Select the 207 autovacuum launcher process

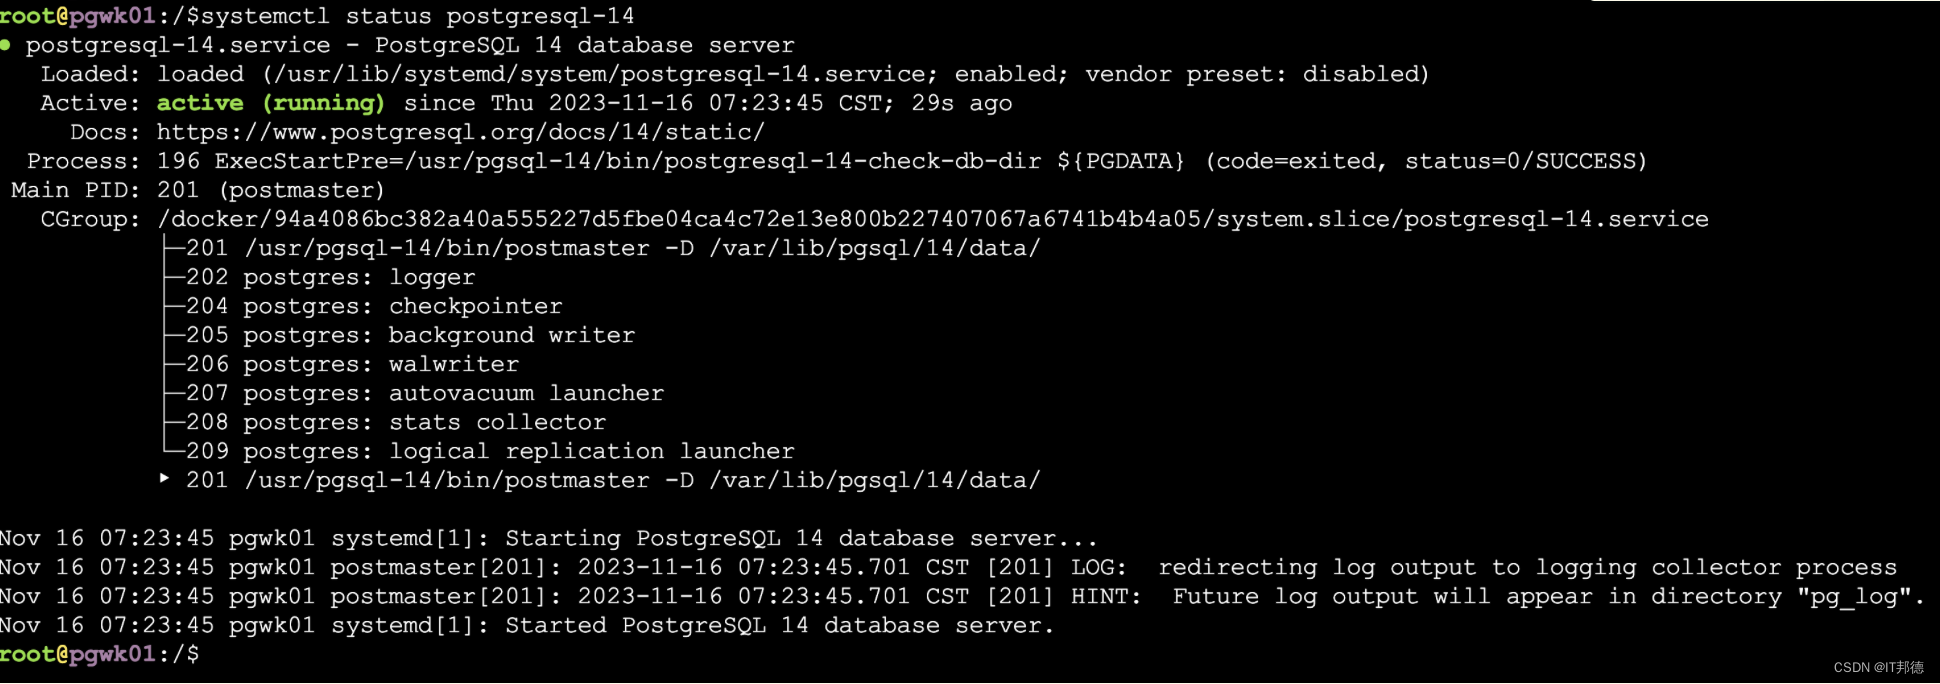[425, 393]
